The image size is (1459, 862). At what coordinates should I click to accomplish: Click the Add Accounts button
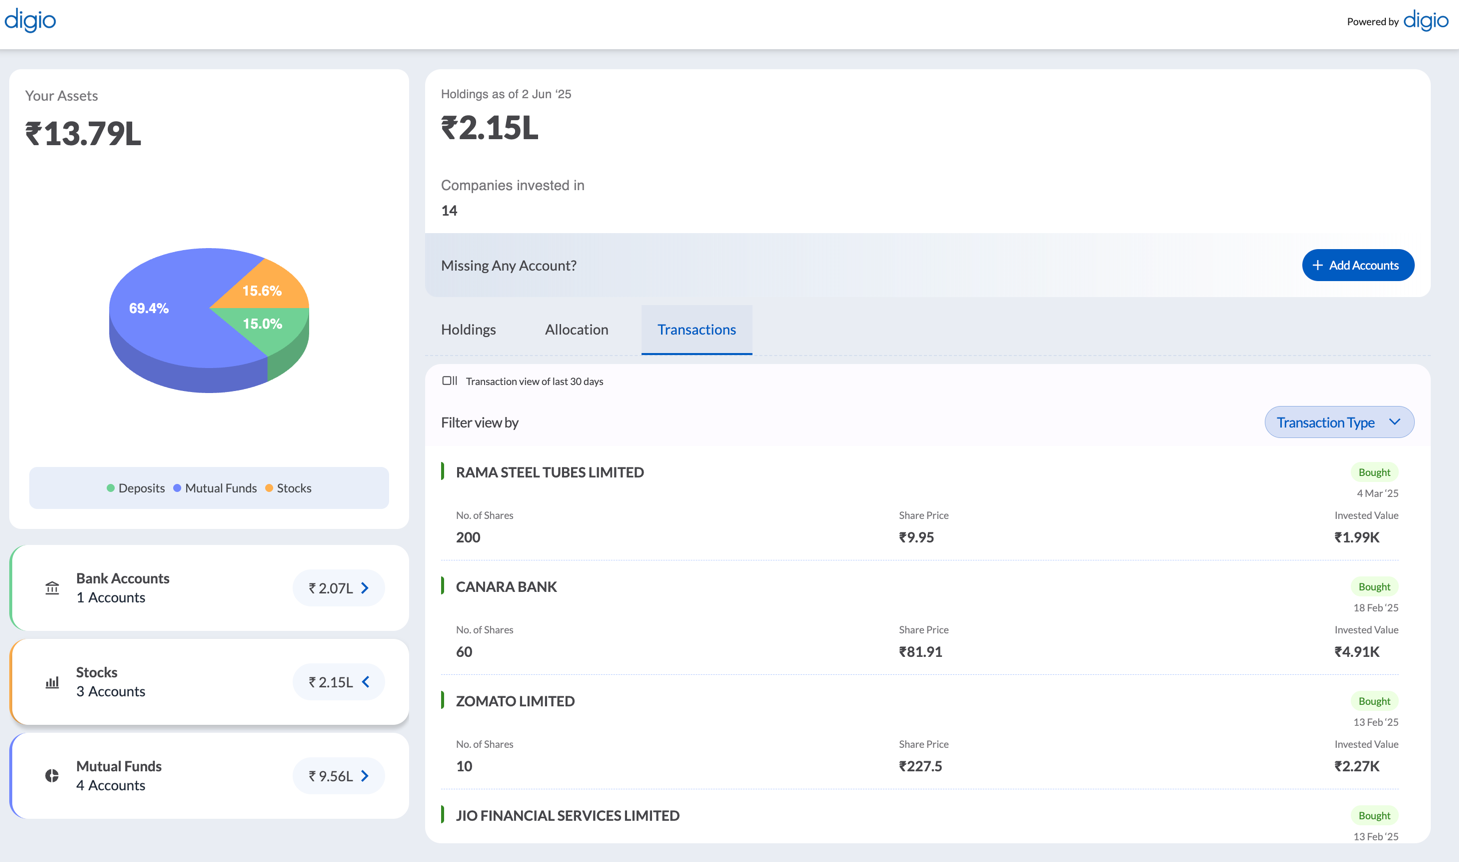1358,265
